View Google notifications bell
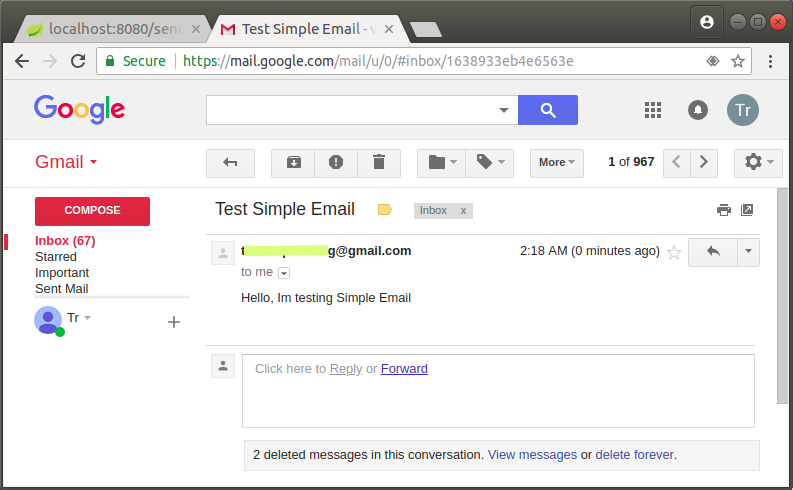This screenshot has height=490, width=793. (697, 110)
